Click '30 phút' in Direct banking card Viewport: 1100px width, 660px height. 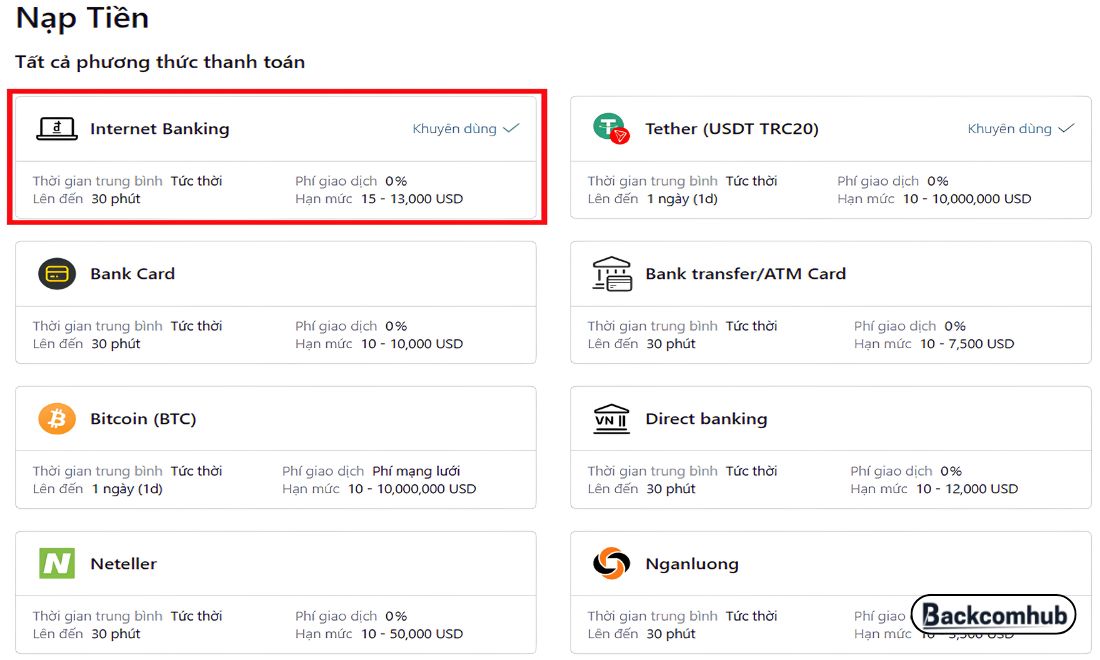pyautogui.click(x=671, y=489)
